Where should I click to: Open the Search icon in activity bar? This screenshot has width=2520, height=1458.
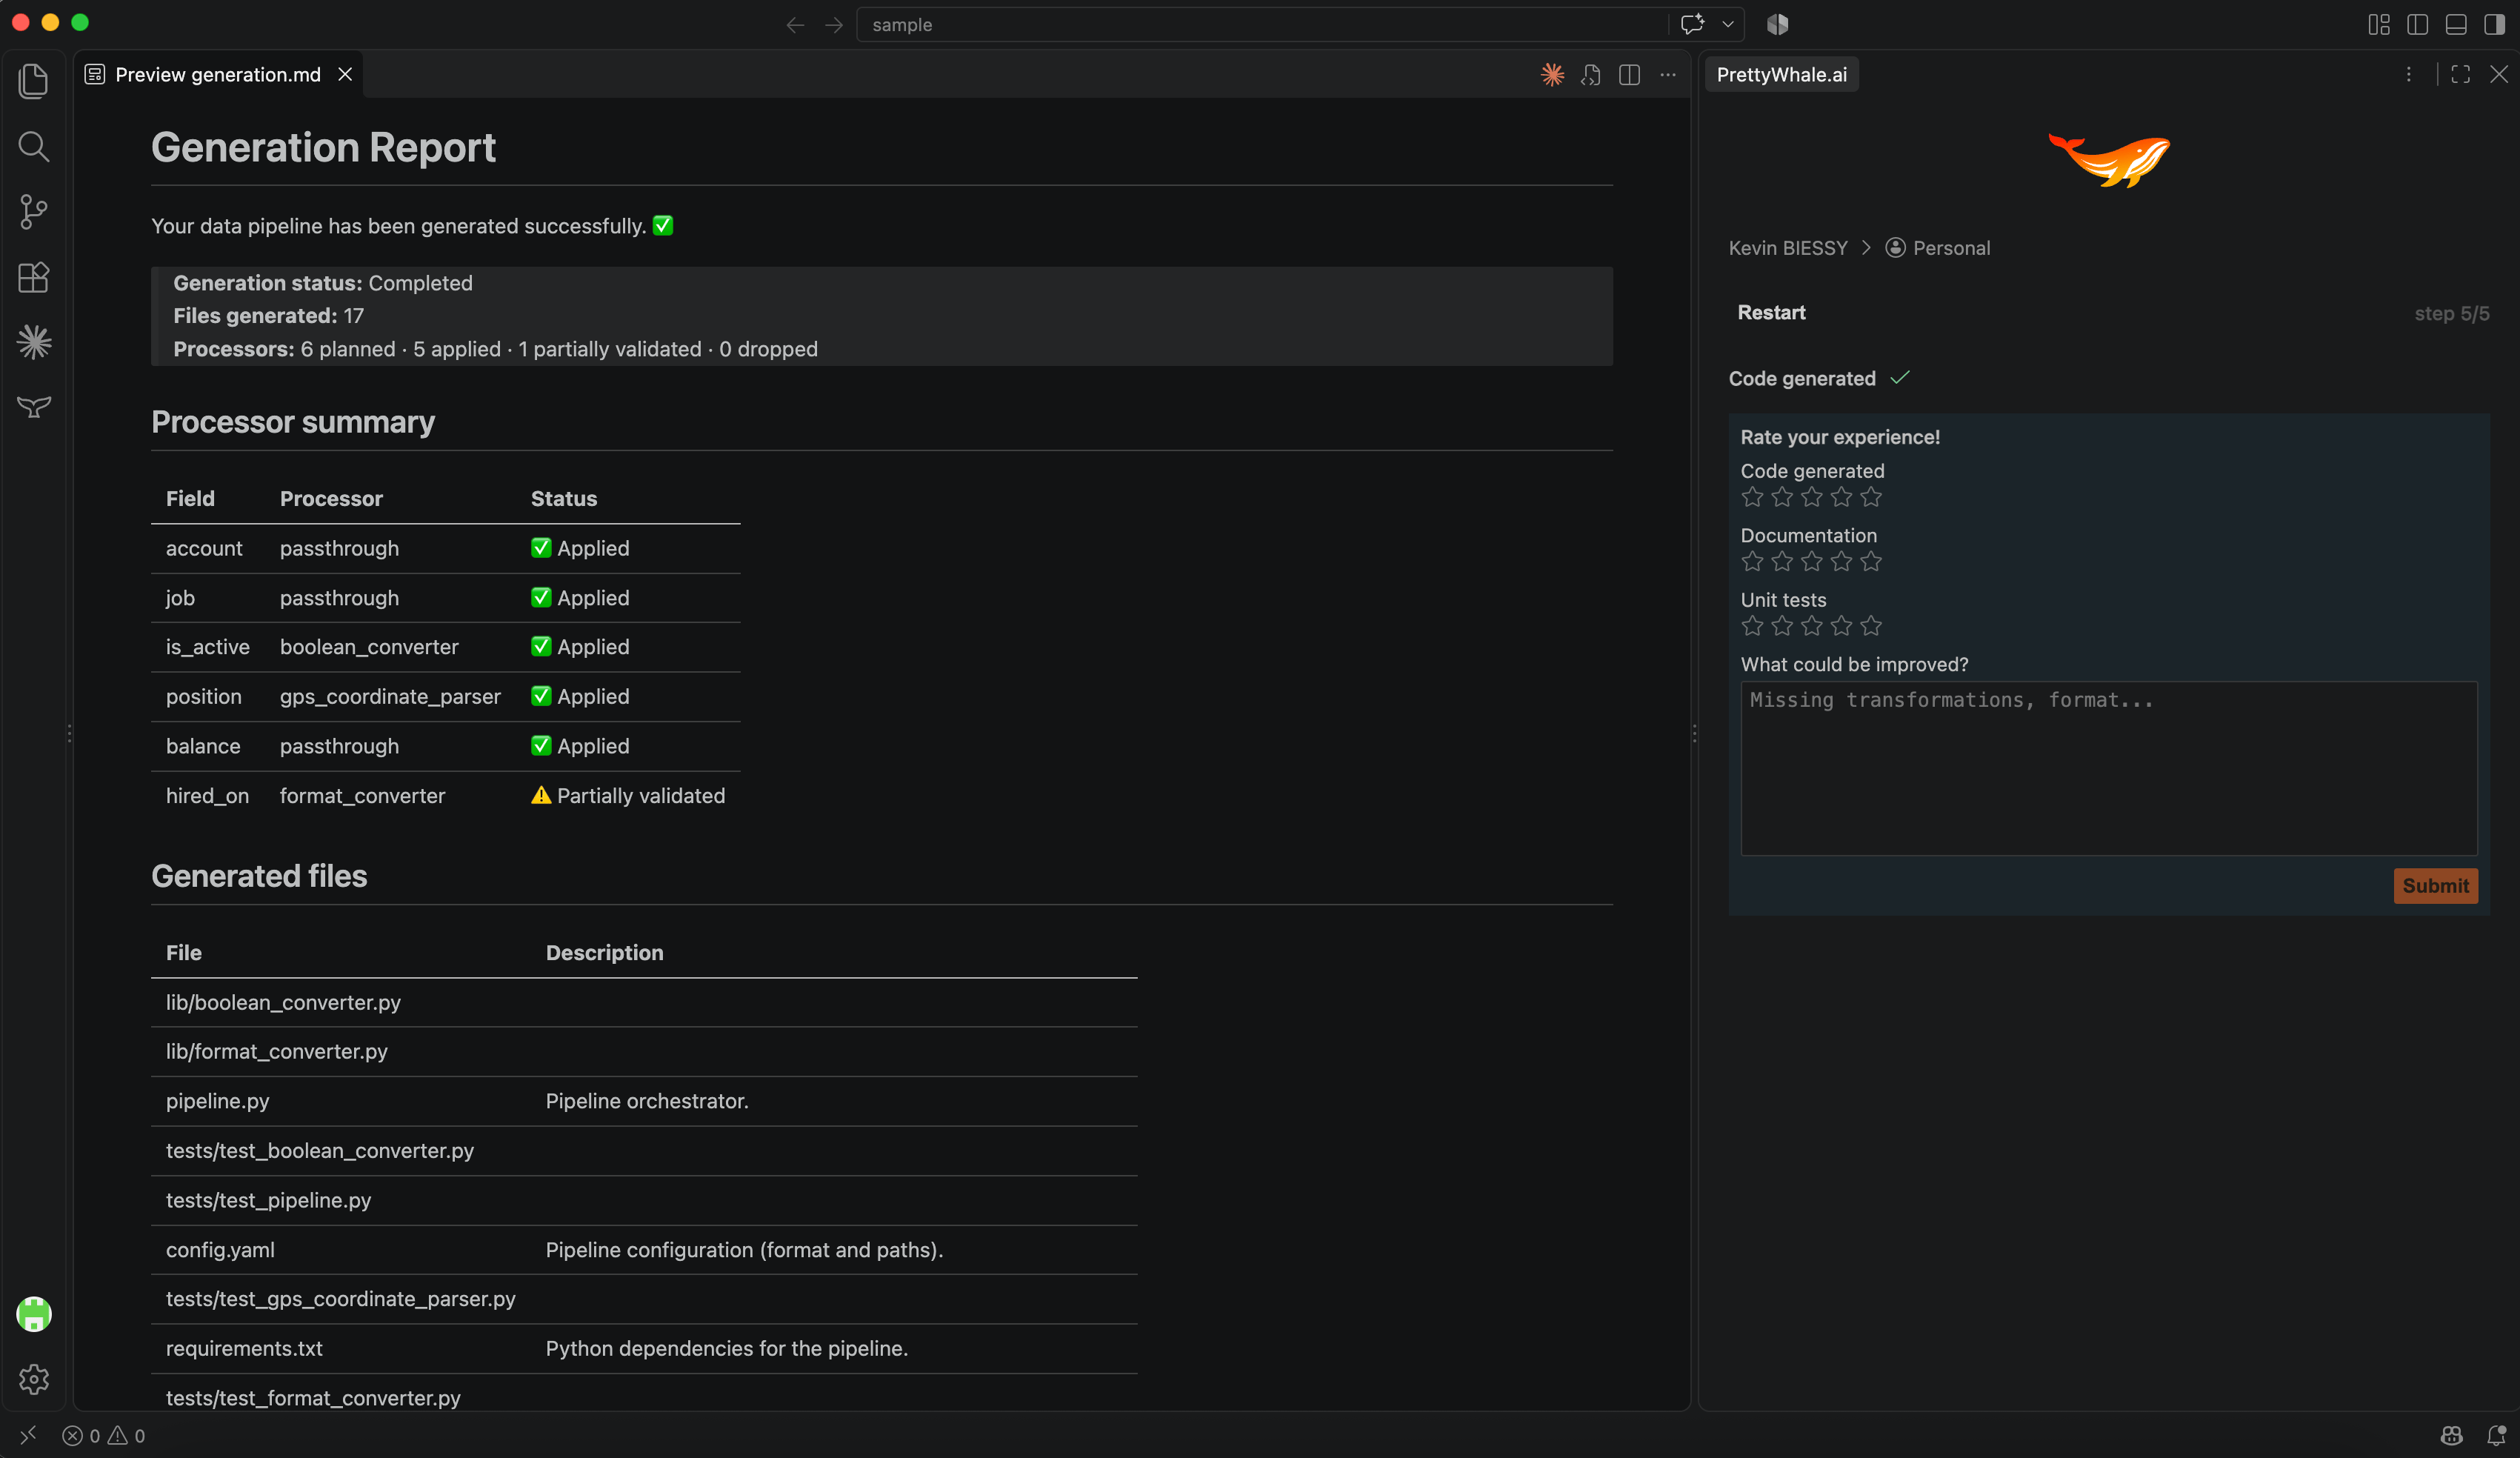tap(34, 146)
